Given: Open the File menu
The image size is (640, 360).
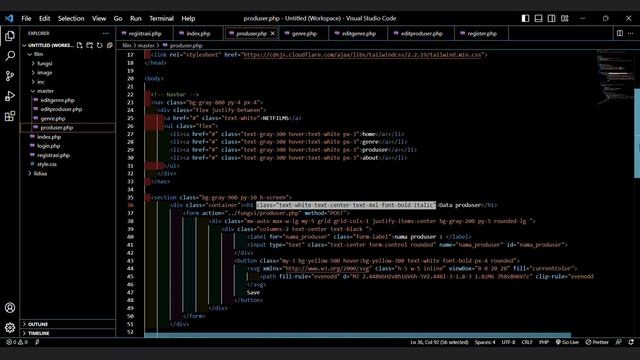Looking at the screenshot, I should [x=26, y=18].
